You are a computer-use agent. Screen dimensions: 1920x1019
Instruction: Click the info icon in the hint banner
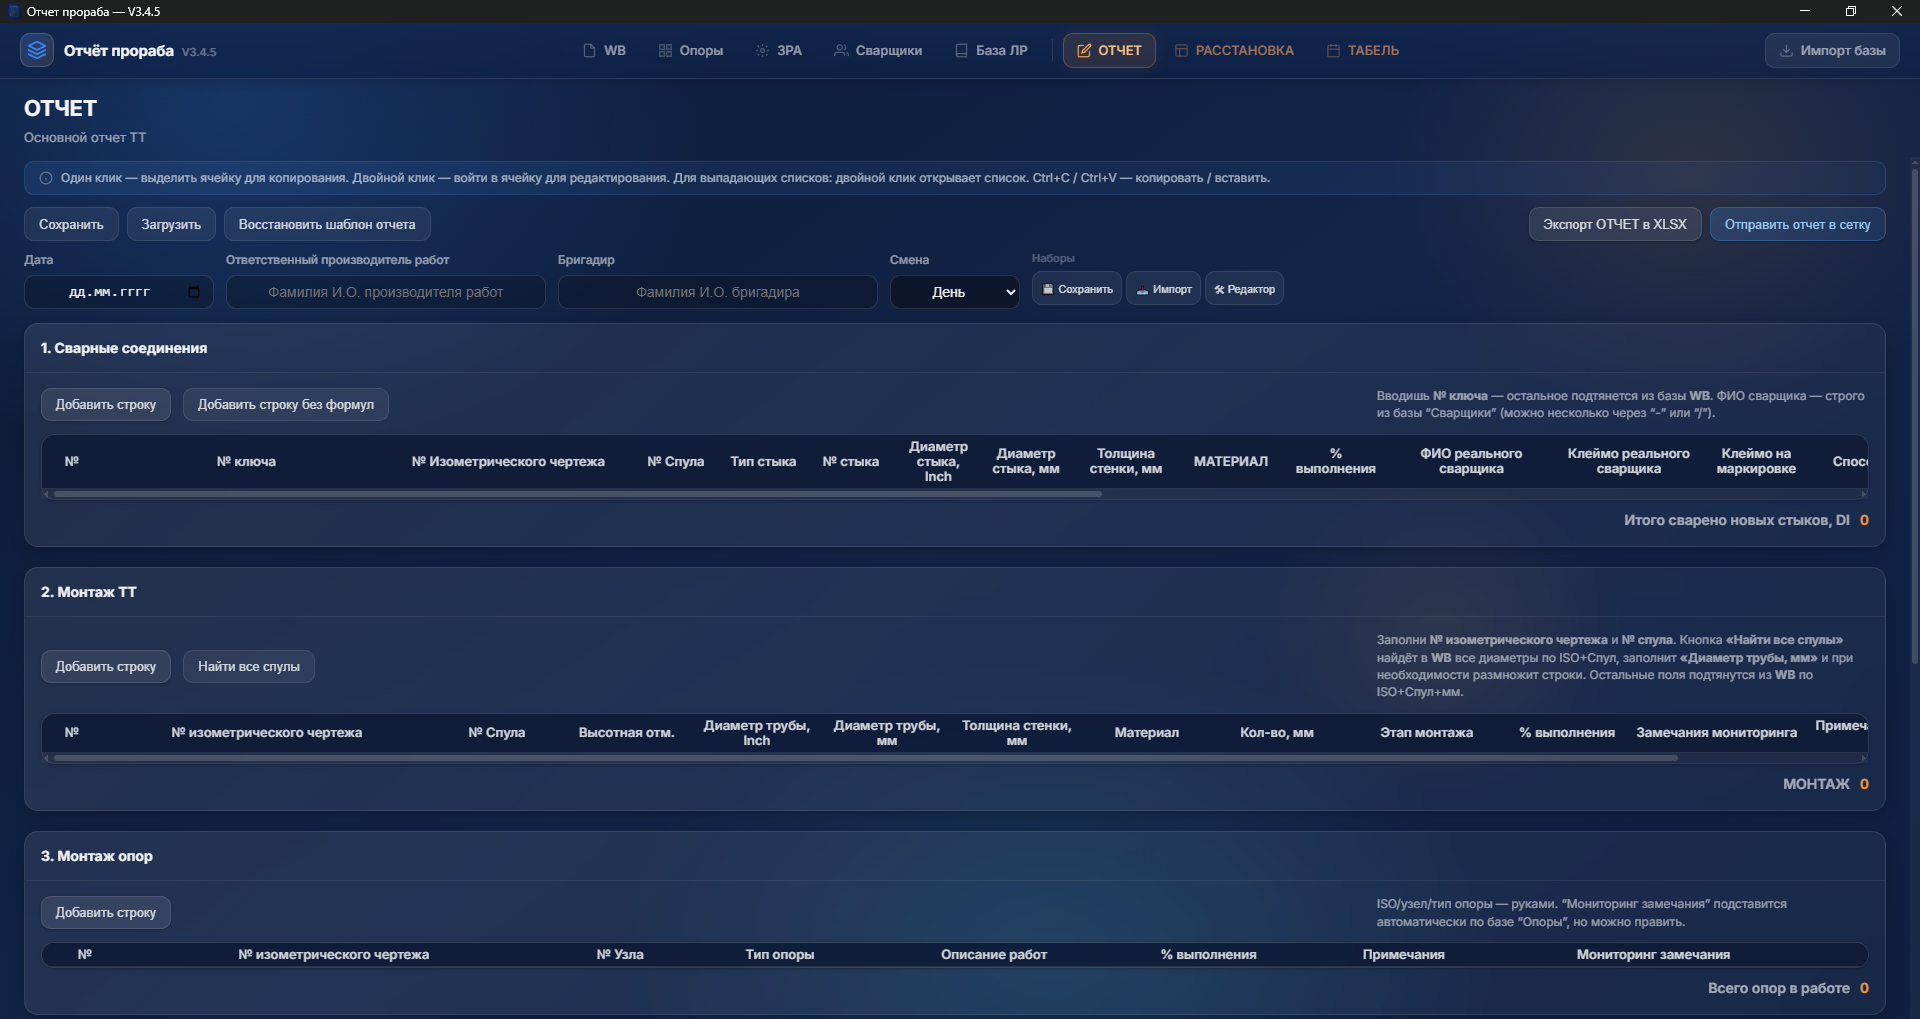[46, 178]
